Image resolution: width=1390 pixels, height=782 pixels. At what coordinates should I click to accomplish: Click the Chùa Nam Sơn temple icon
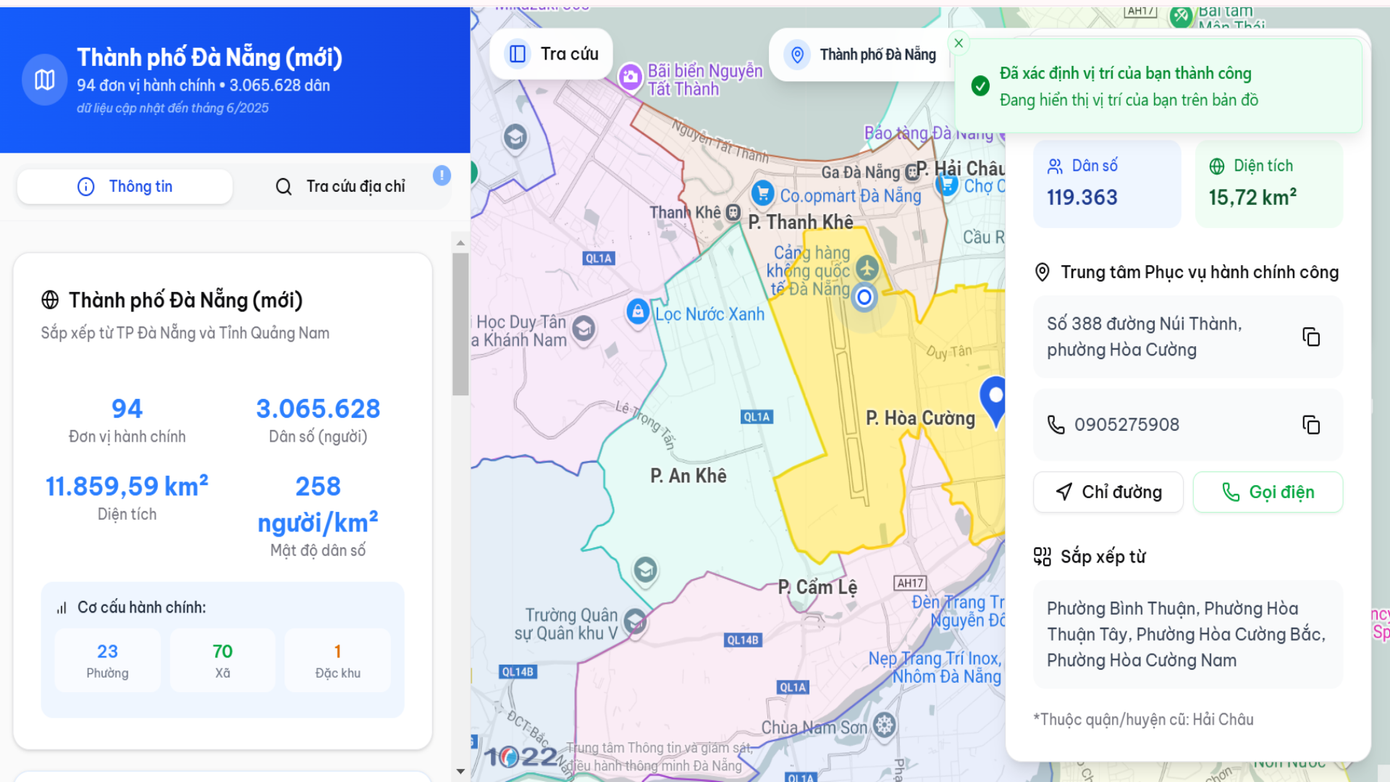pyautogui.click(x=884, y=726)
